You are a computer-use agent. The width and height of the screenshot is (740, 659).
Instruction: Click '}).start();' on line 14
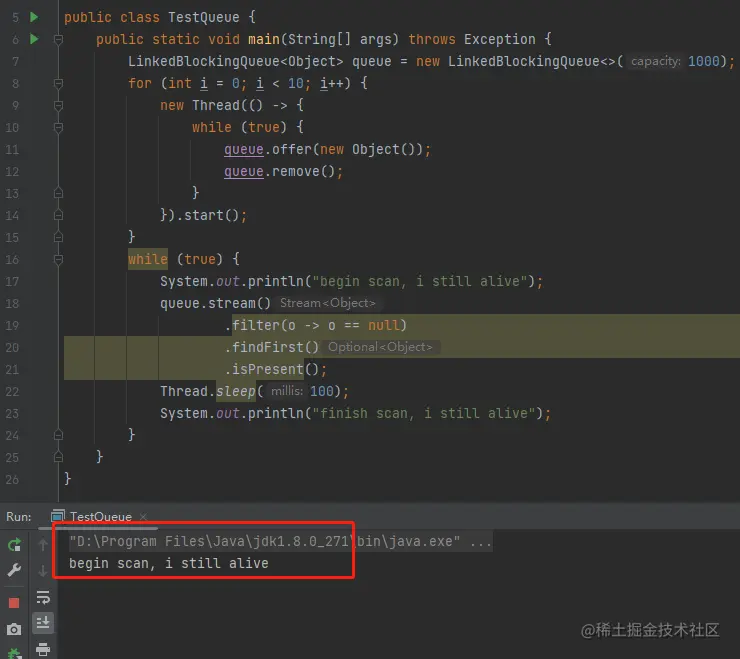(x=203, y=215)
